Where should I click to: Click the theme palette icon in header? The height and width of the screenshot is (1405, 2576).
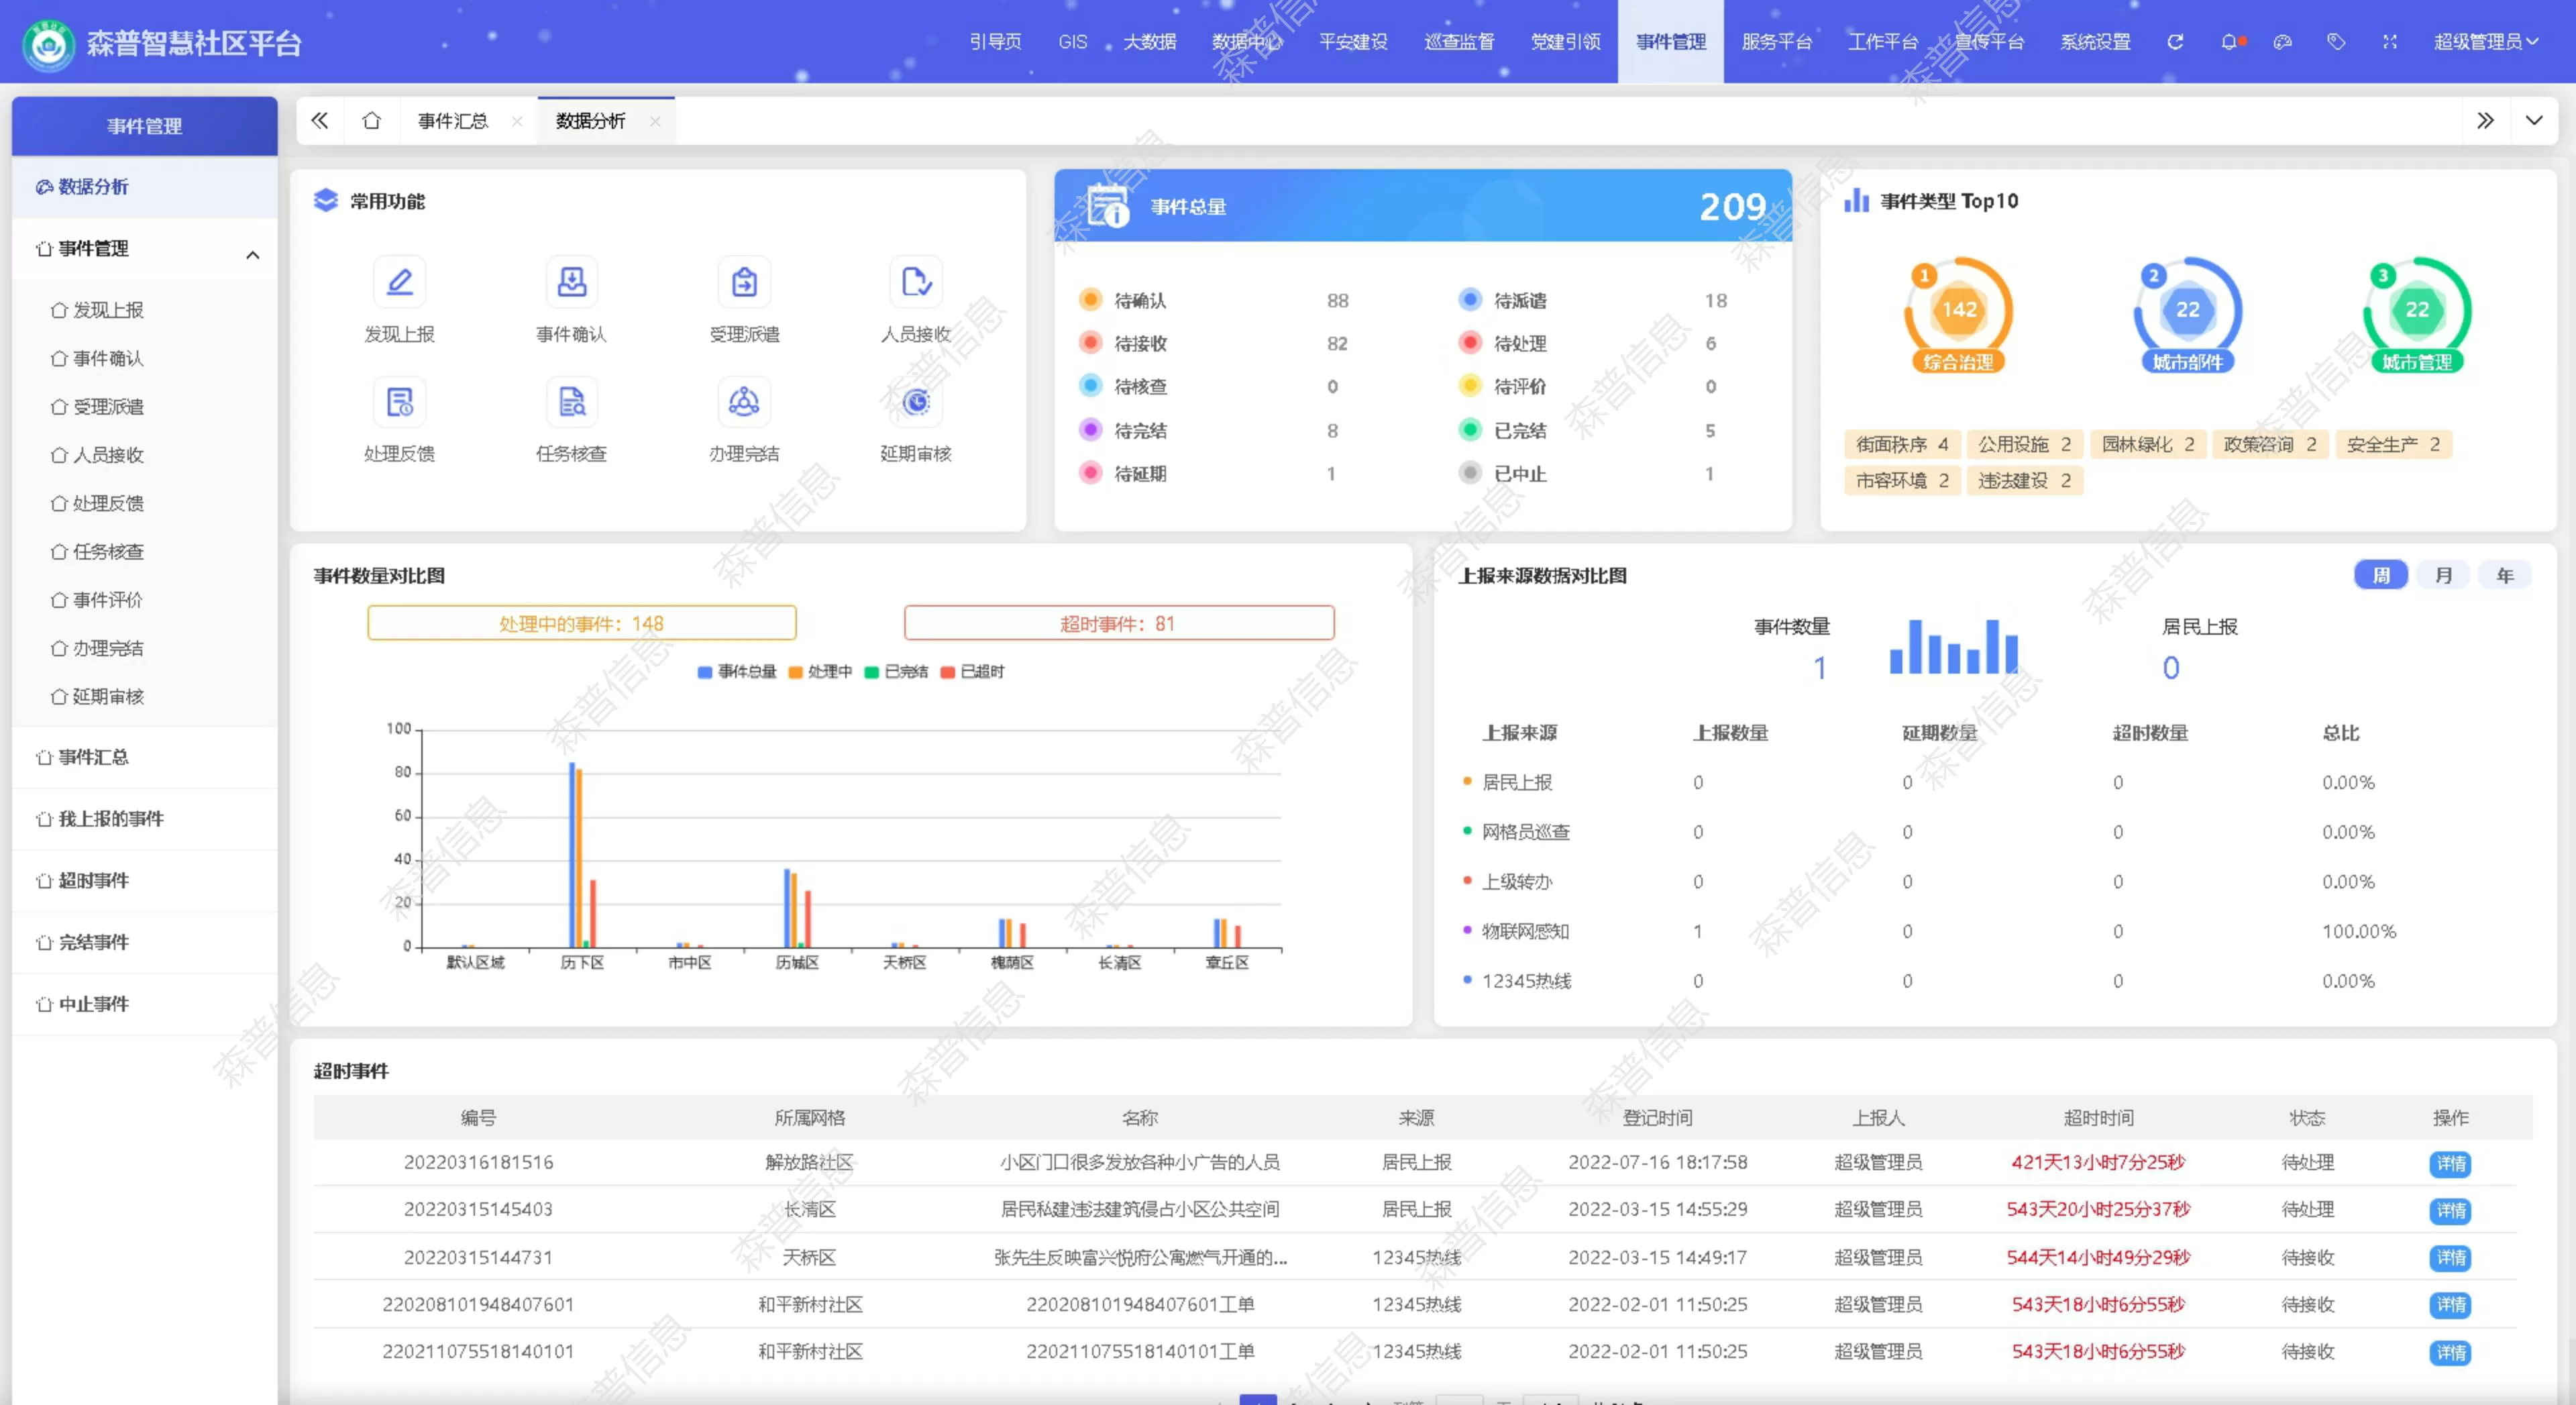tap(2283, 42)
